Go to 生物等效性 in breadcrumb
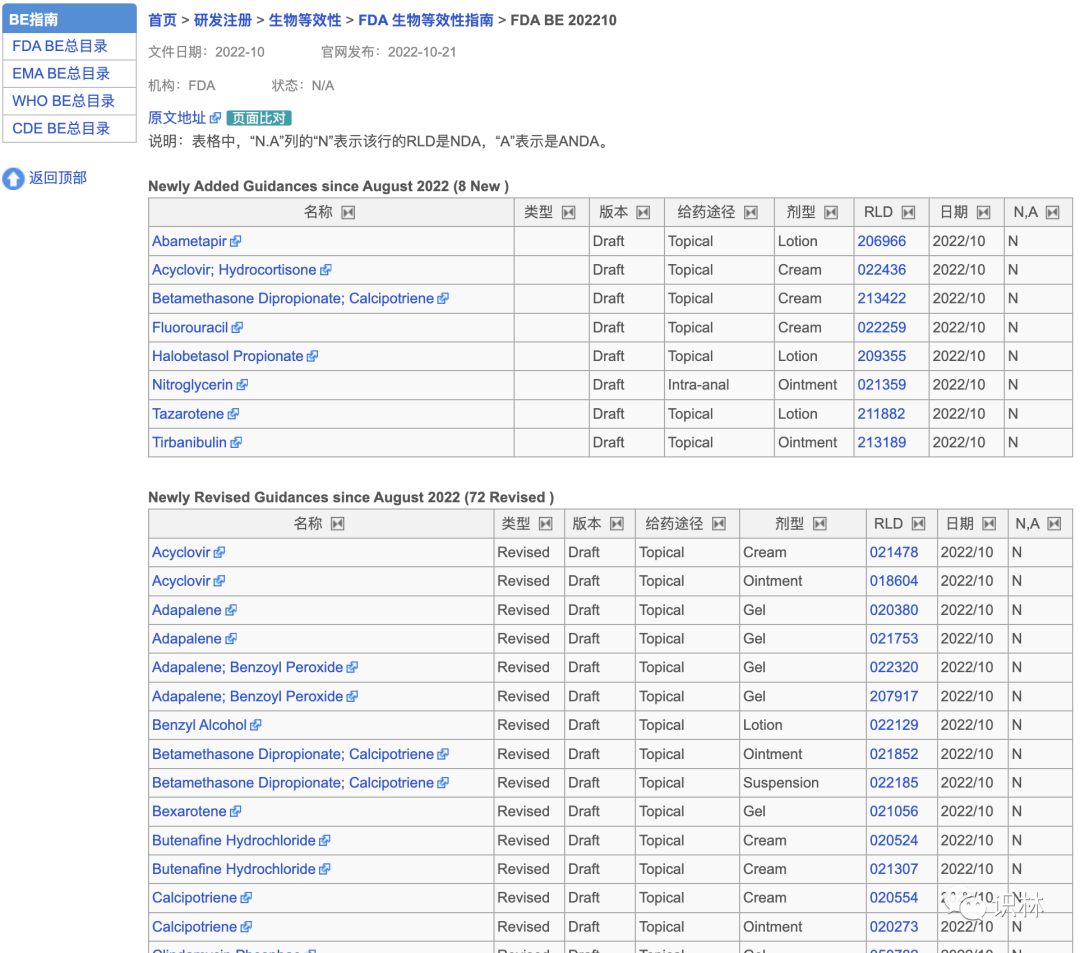Viewport: 1080px width, 953px height. coord(305,20)
